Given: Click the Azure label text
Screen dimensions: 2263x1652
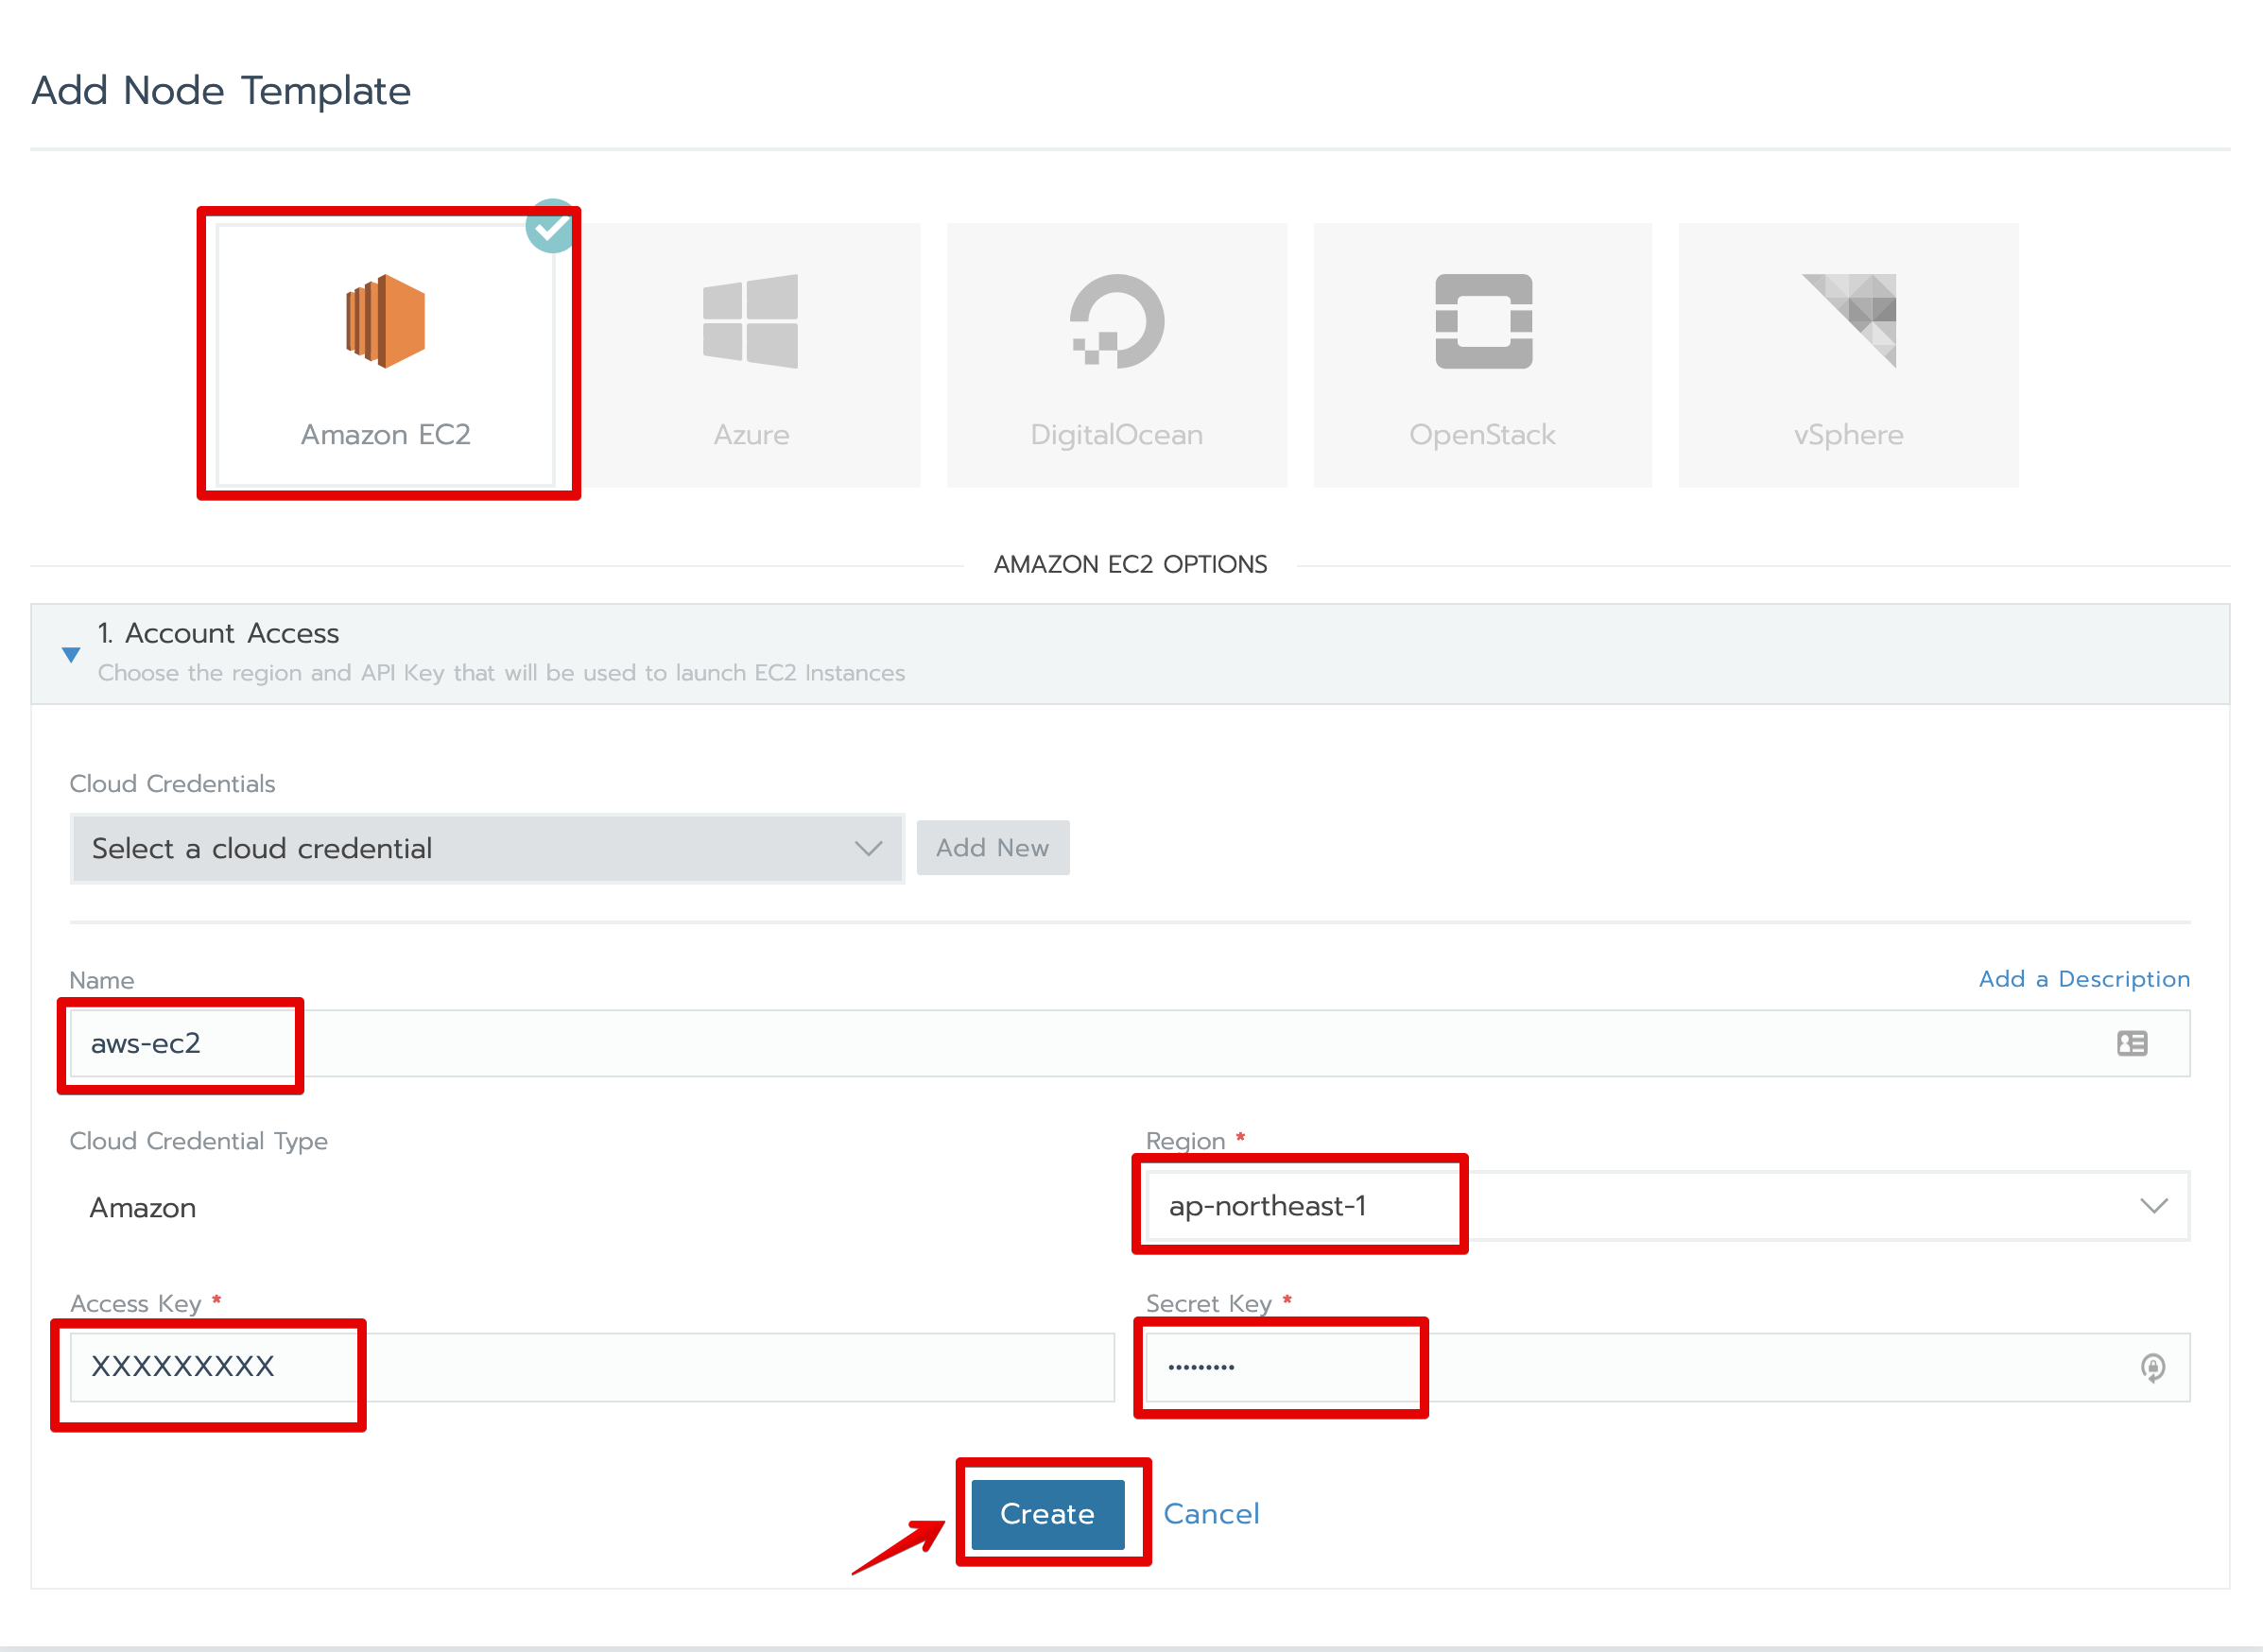Looking at the screenshot, I should pyautogui.click(x=751, y=435).
